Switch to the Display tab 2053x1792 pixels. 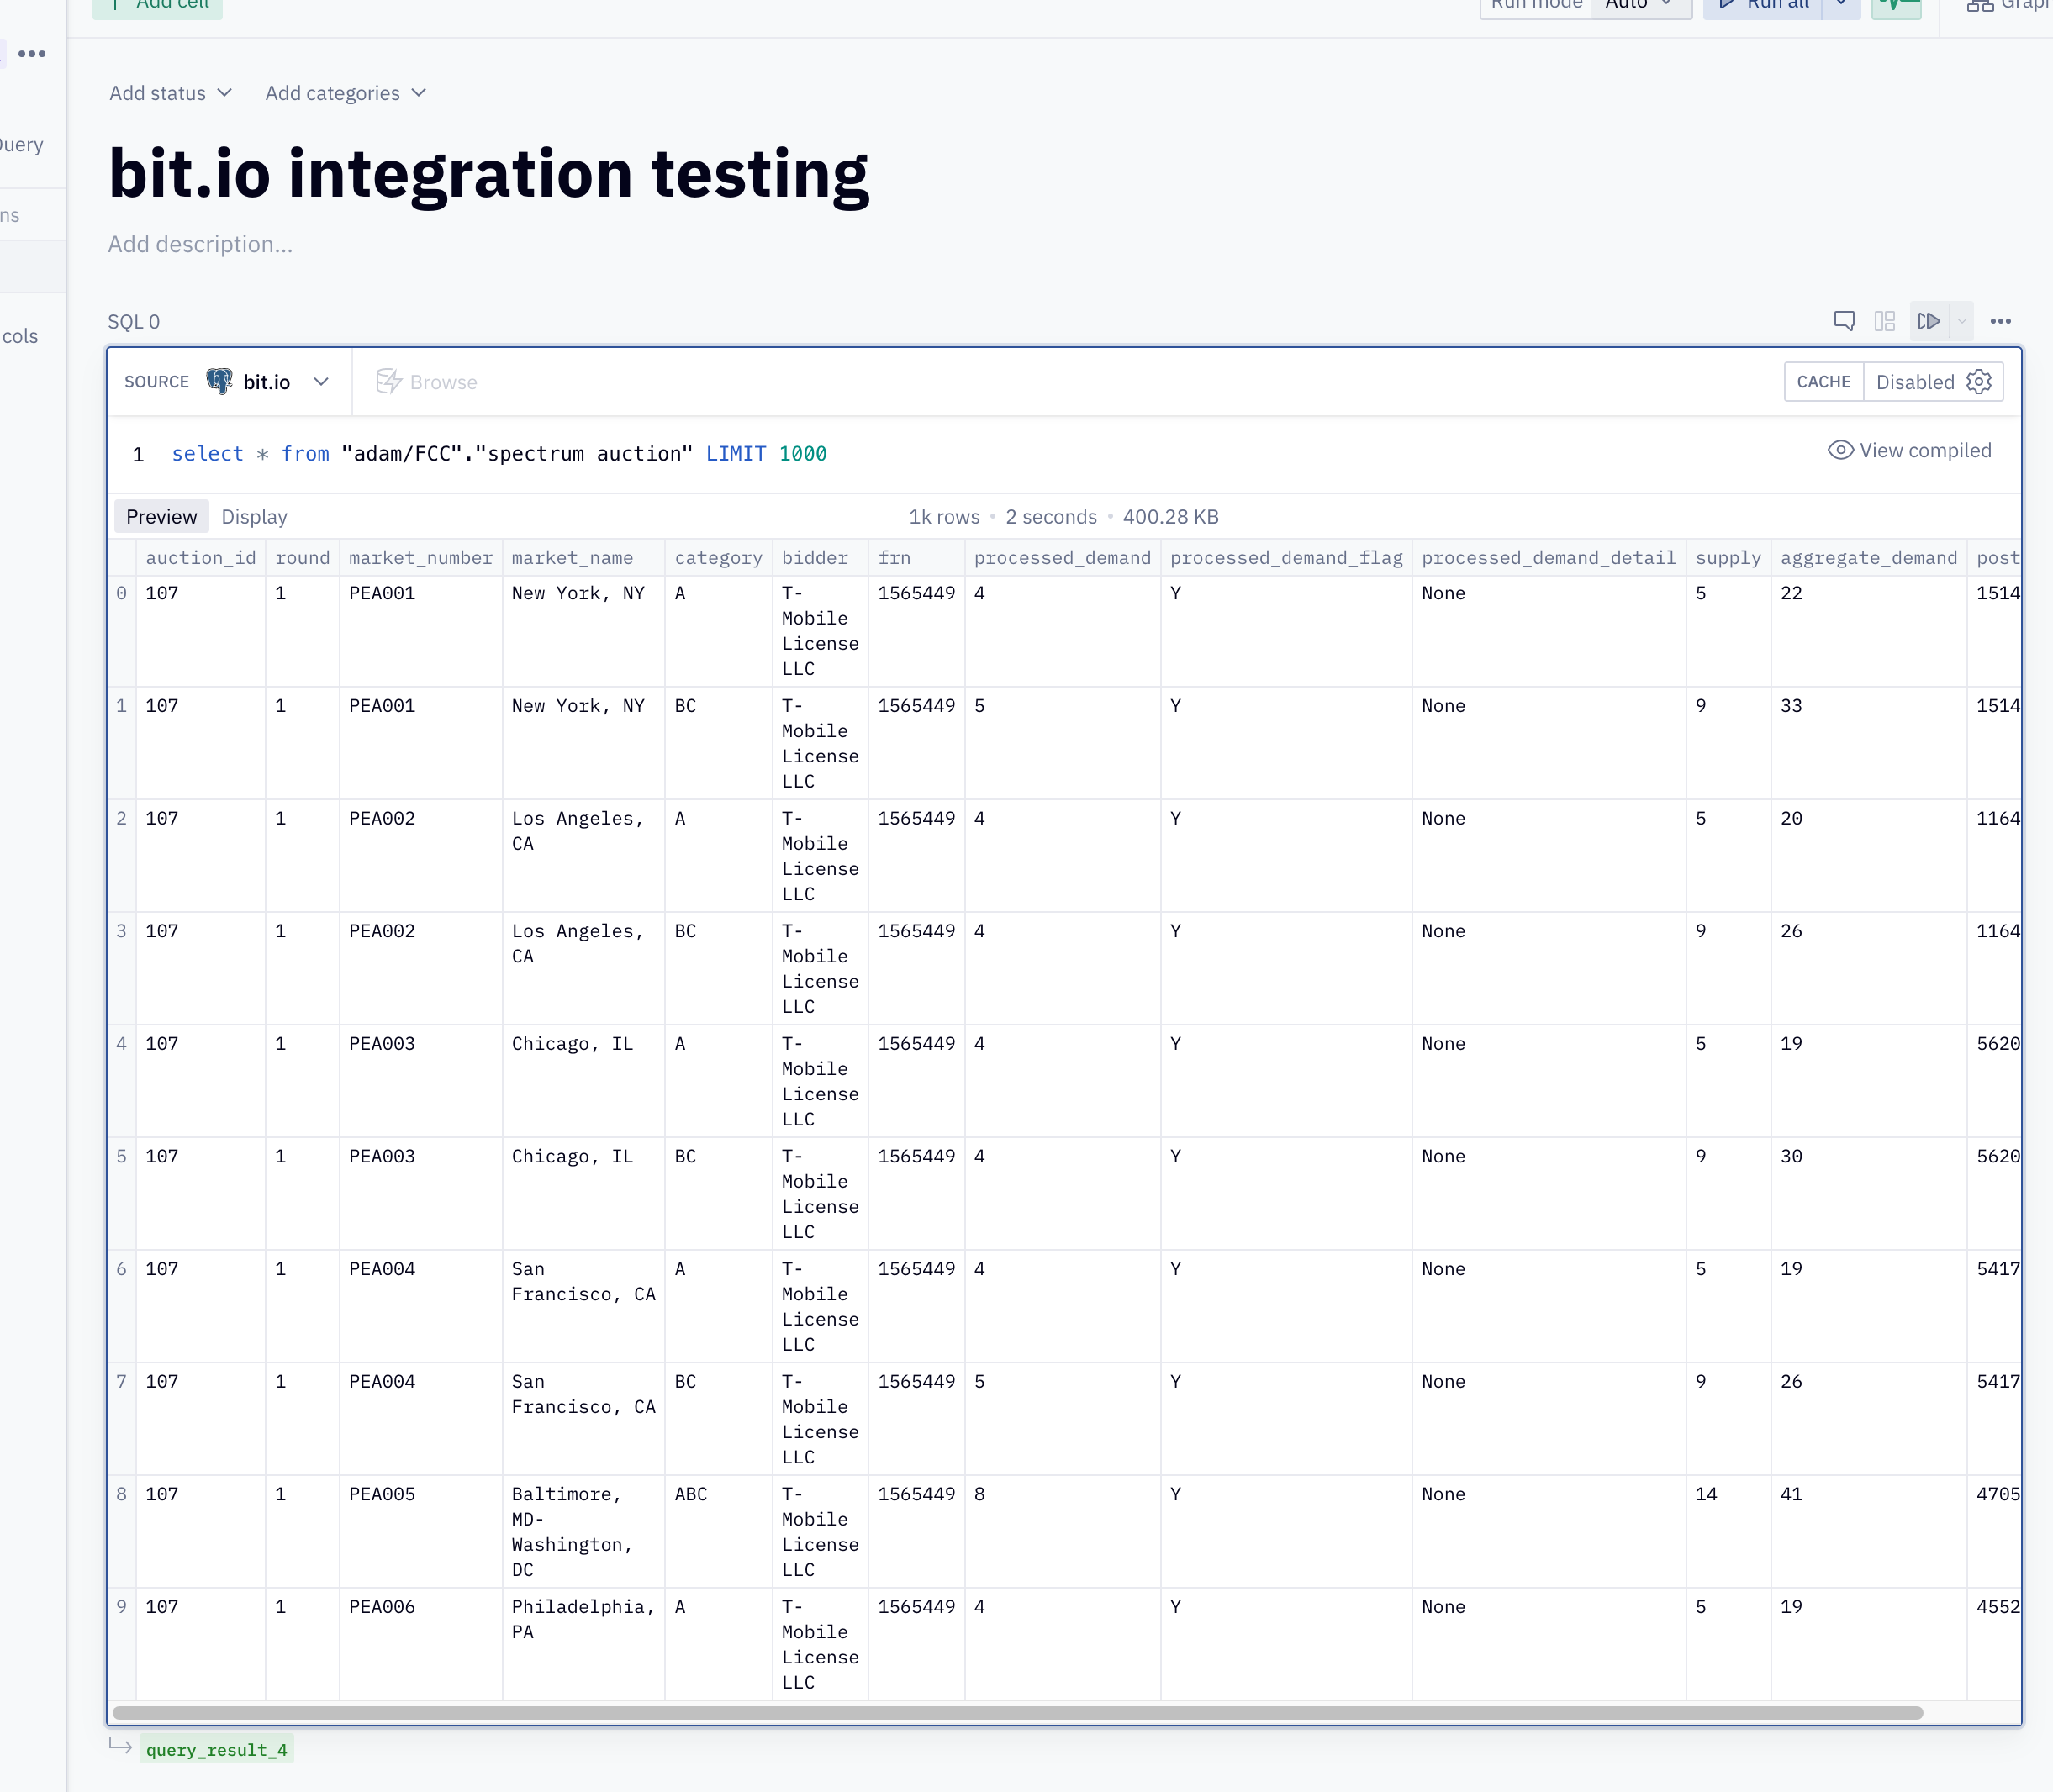254,517
